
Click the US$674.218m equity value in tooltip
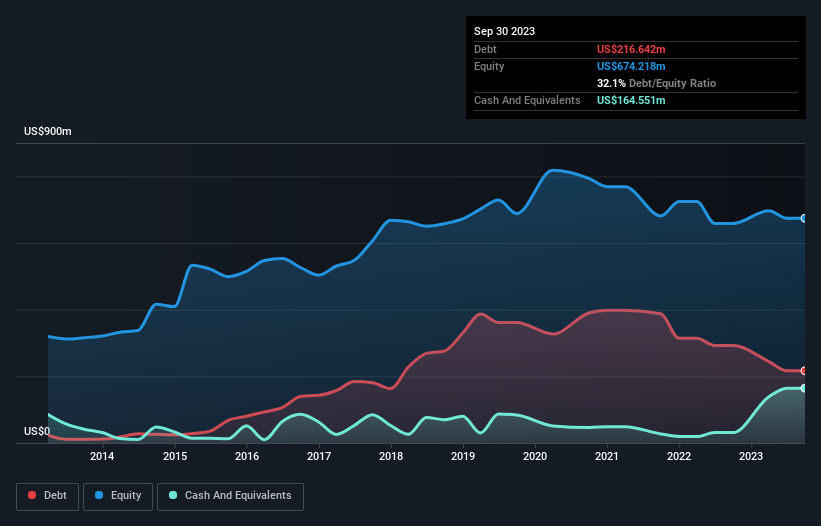pyautogui.click(x=631, y=66)
